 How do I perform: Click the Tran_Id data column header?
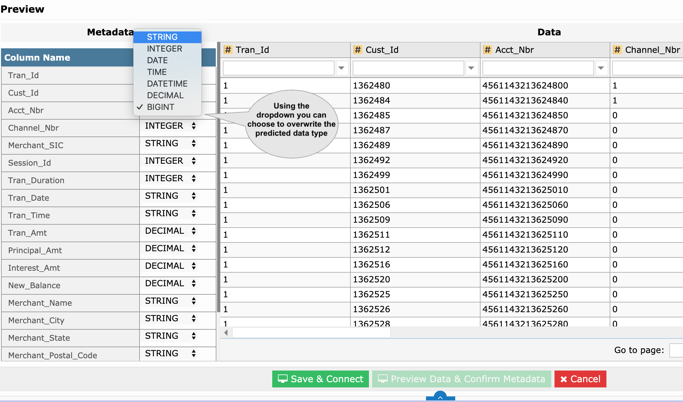[x=285, y=50]
